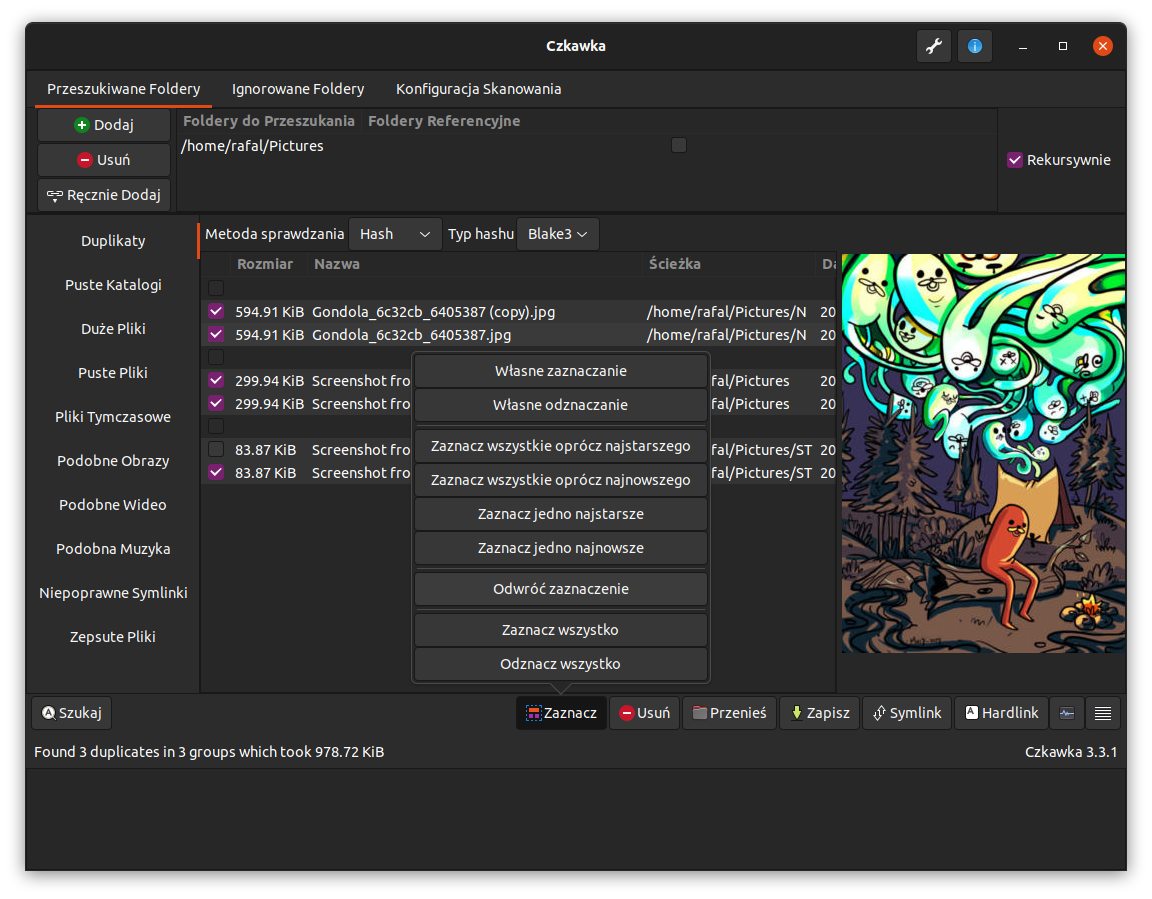Start a scan with the Szukaj button

coord(70,713)
